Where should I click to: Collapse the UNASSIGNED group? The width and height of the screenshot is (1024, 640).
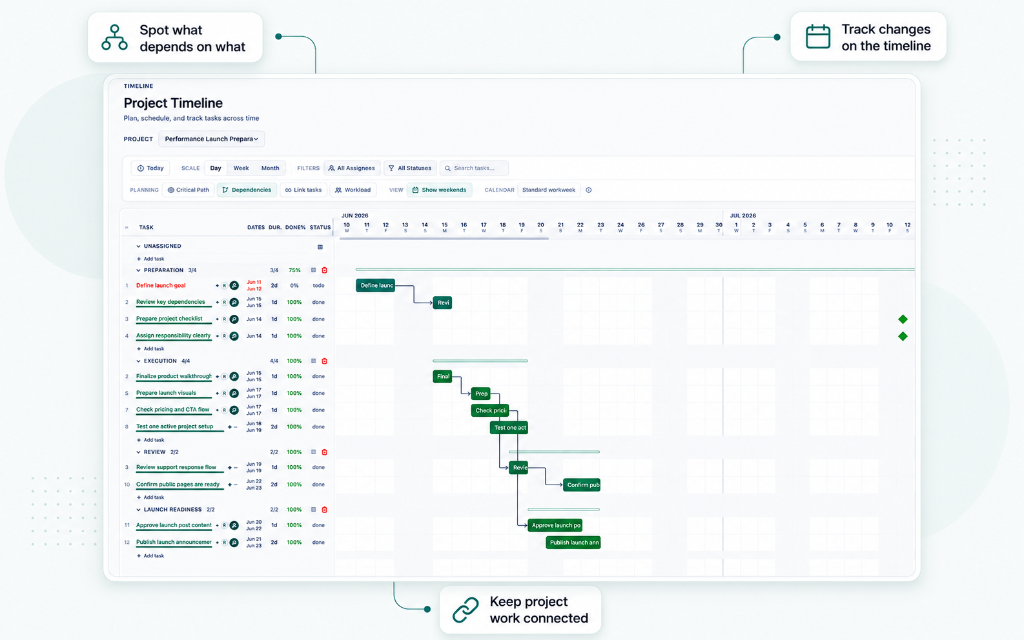click(x=138, y=247)
